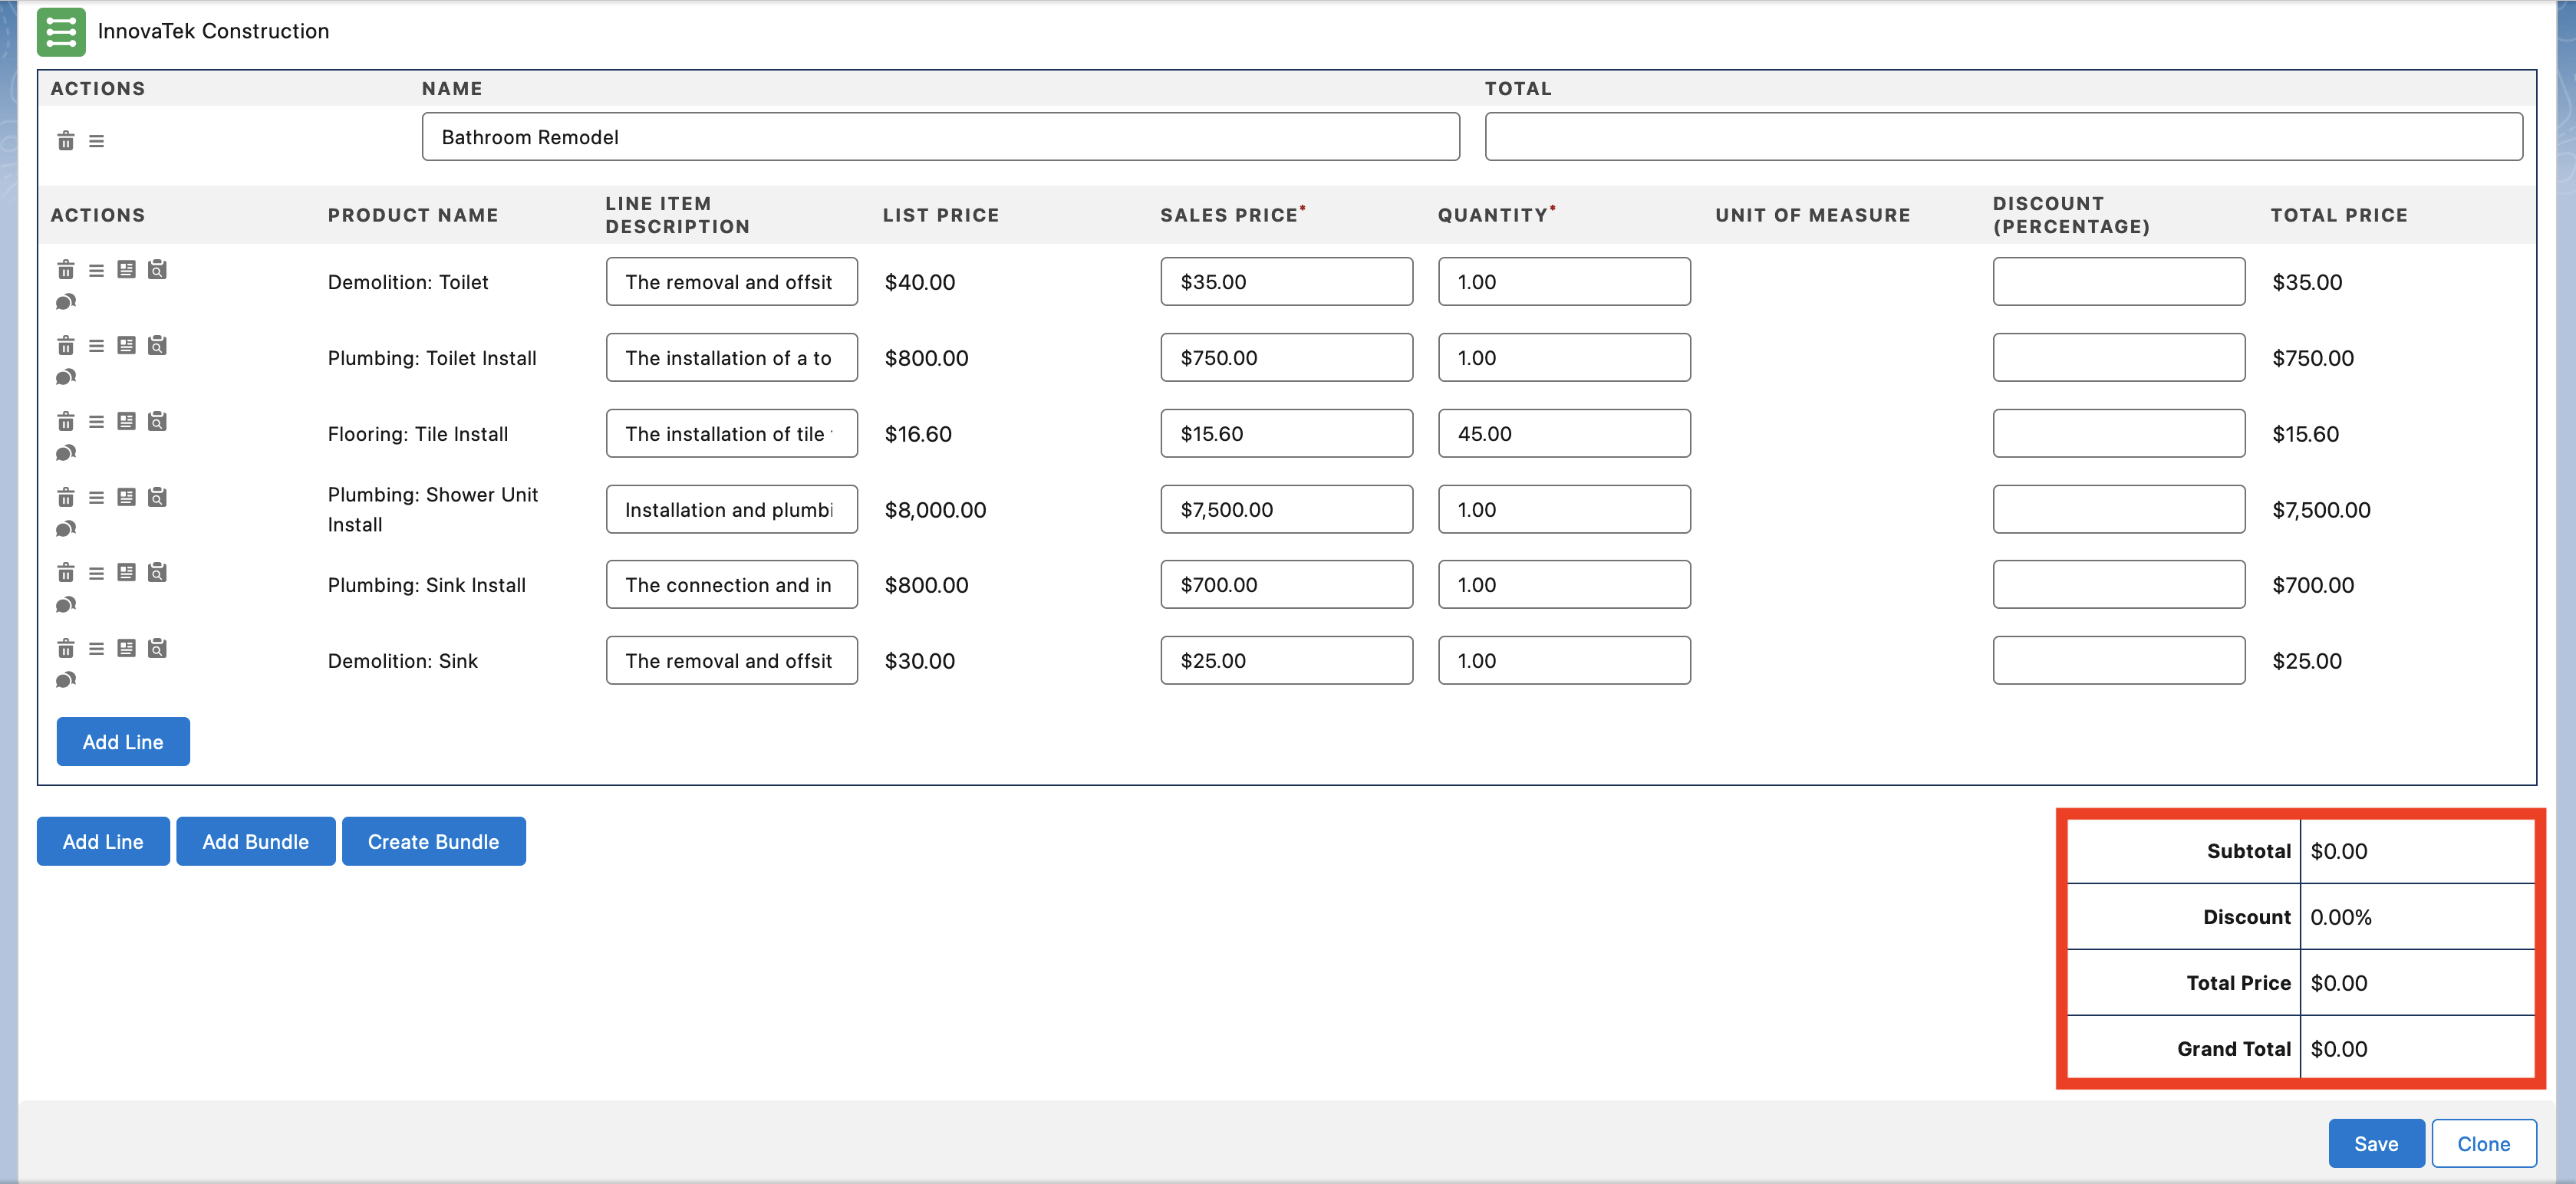Open chat bubble icon for Demolition: Sink
Viewport: 2576px width, 1184px height.
[66, 680]
